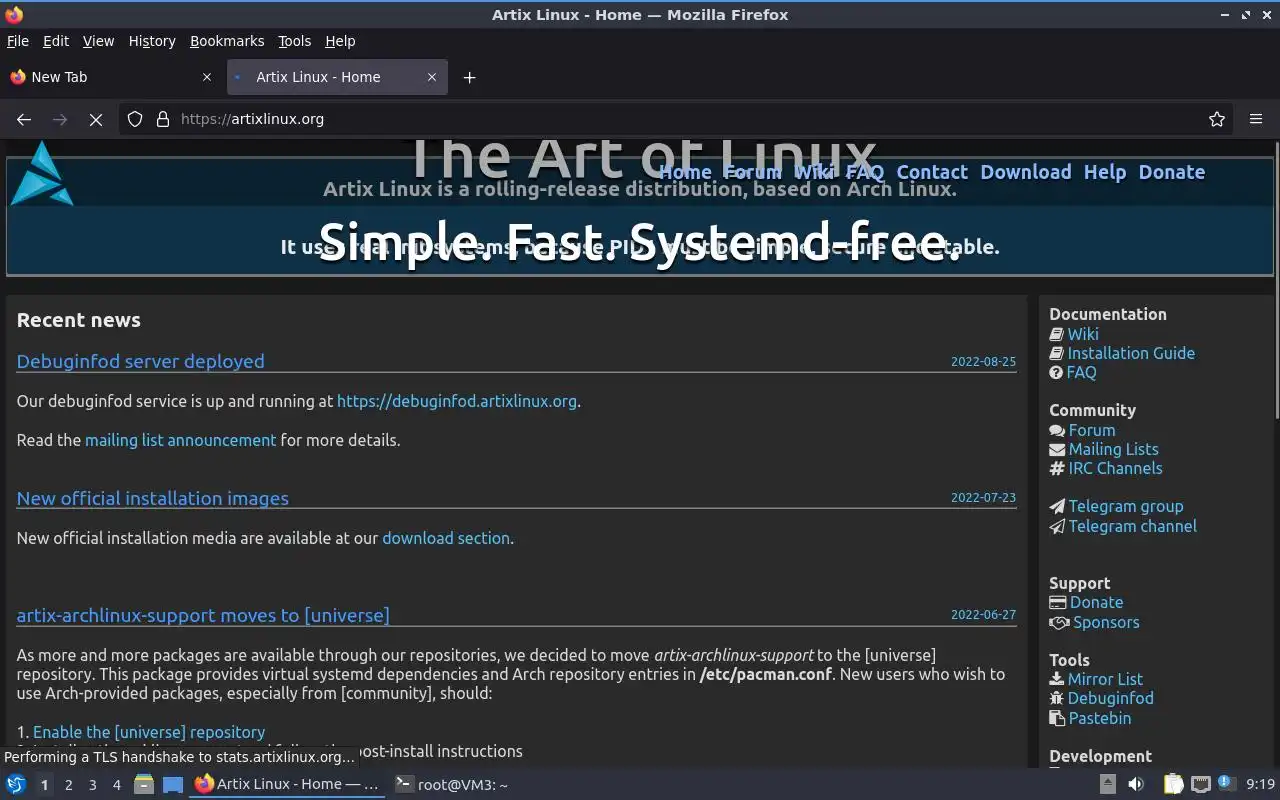Open the clipboard manager tray icon
Image resolution: width=1280 pixels, height=800 pixels.
pyautogui.click(x=1173, y=785)
